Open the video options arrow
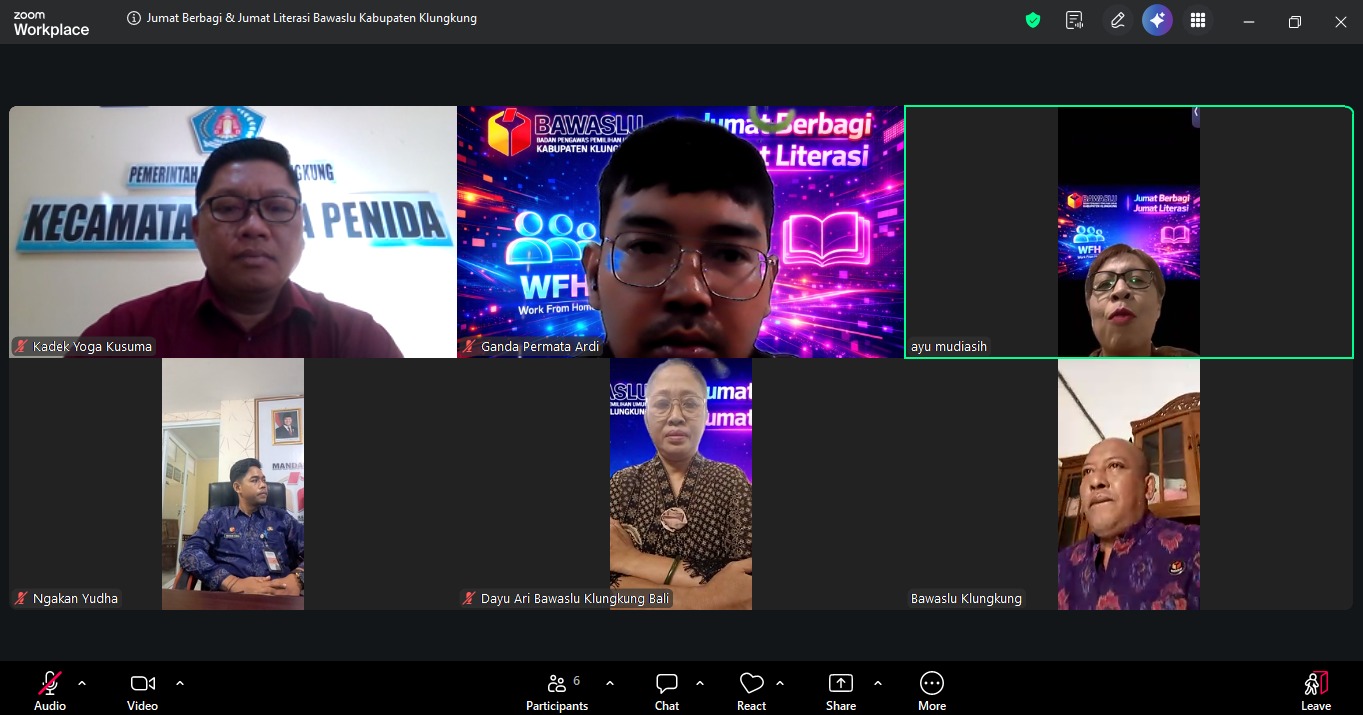1363x715 pixels. point(180,683)
